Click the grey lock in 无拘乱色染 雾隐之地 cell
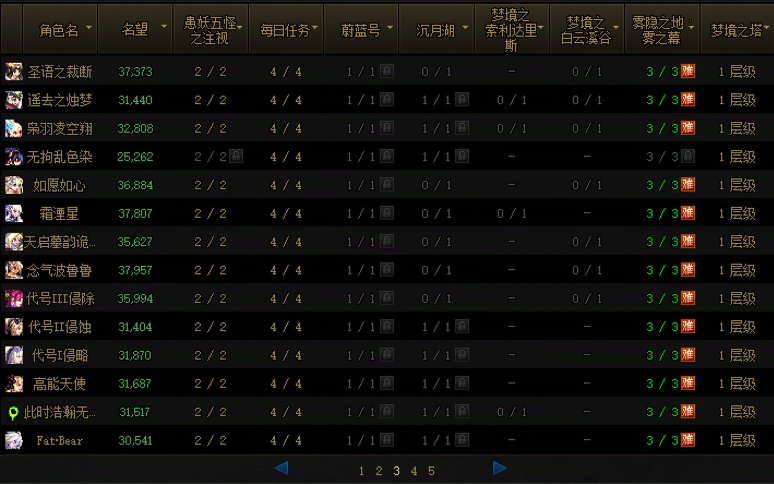 pos(688,156)
